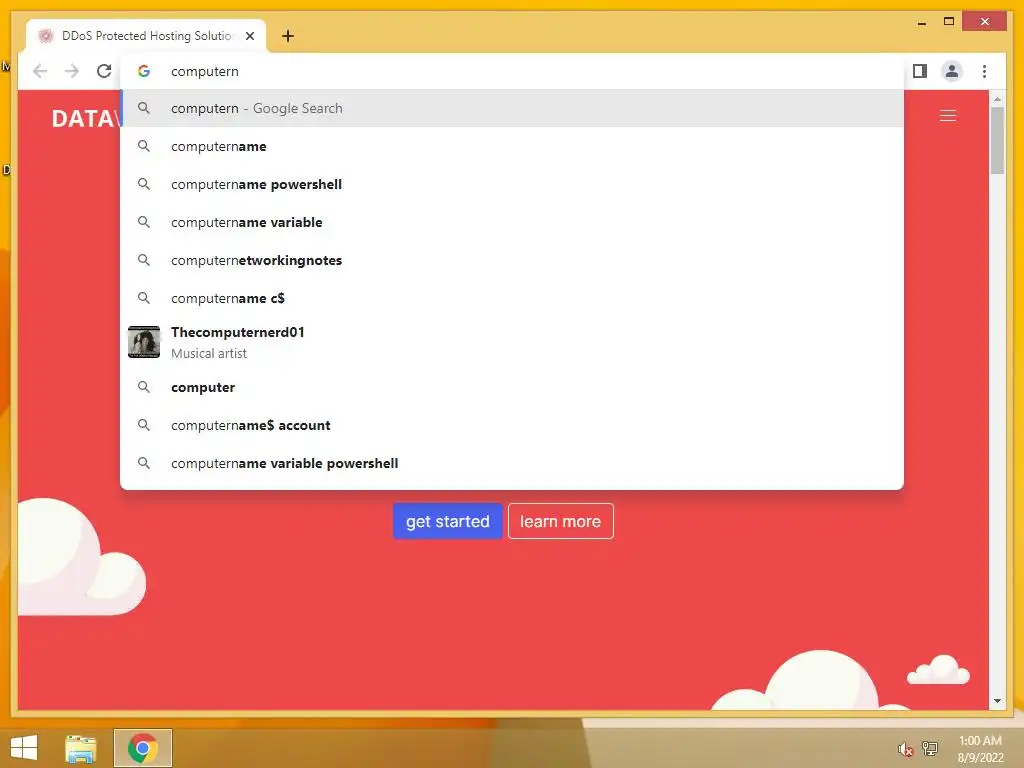Pick 'computername variable powershell' suggestion

(512, 463)
